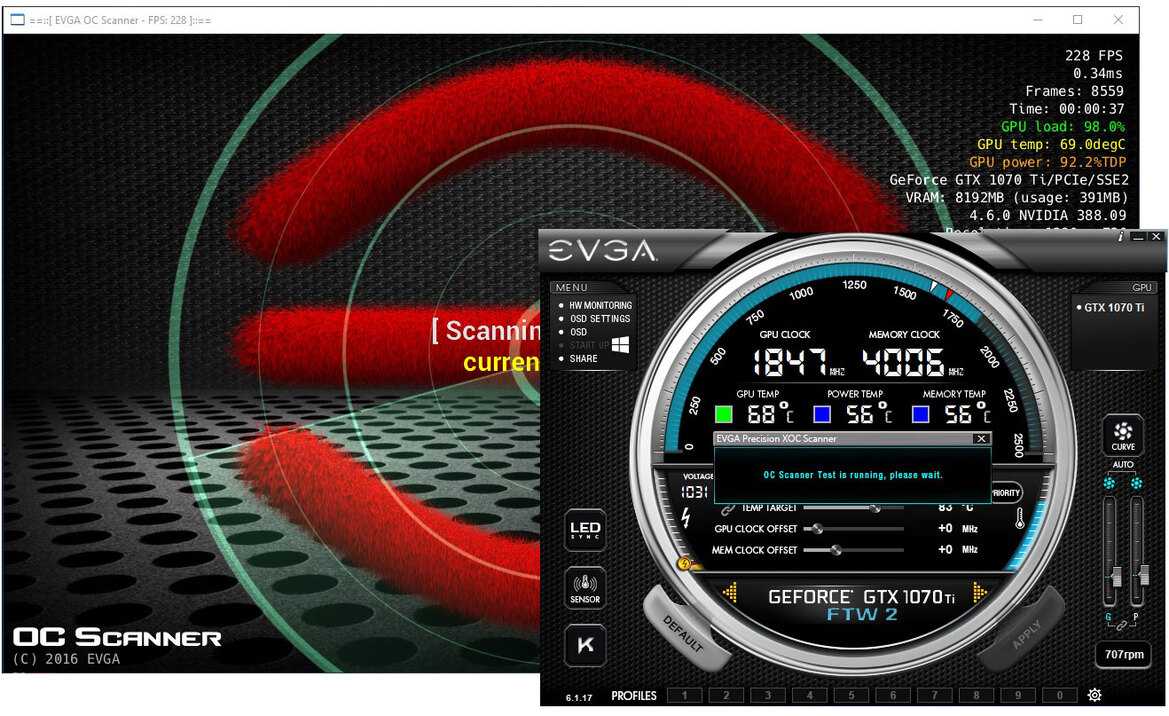Click GPU Clock Offset +0 value
This screenshot has height=716, width=1169.
click(945, 529)
